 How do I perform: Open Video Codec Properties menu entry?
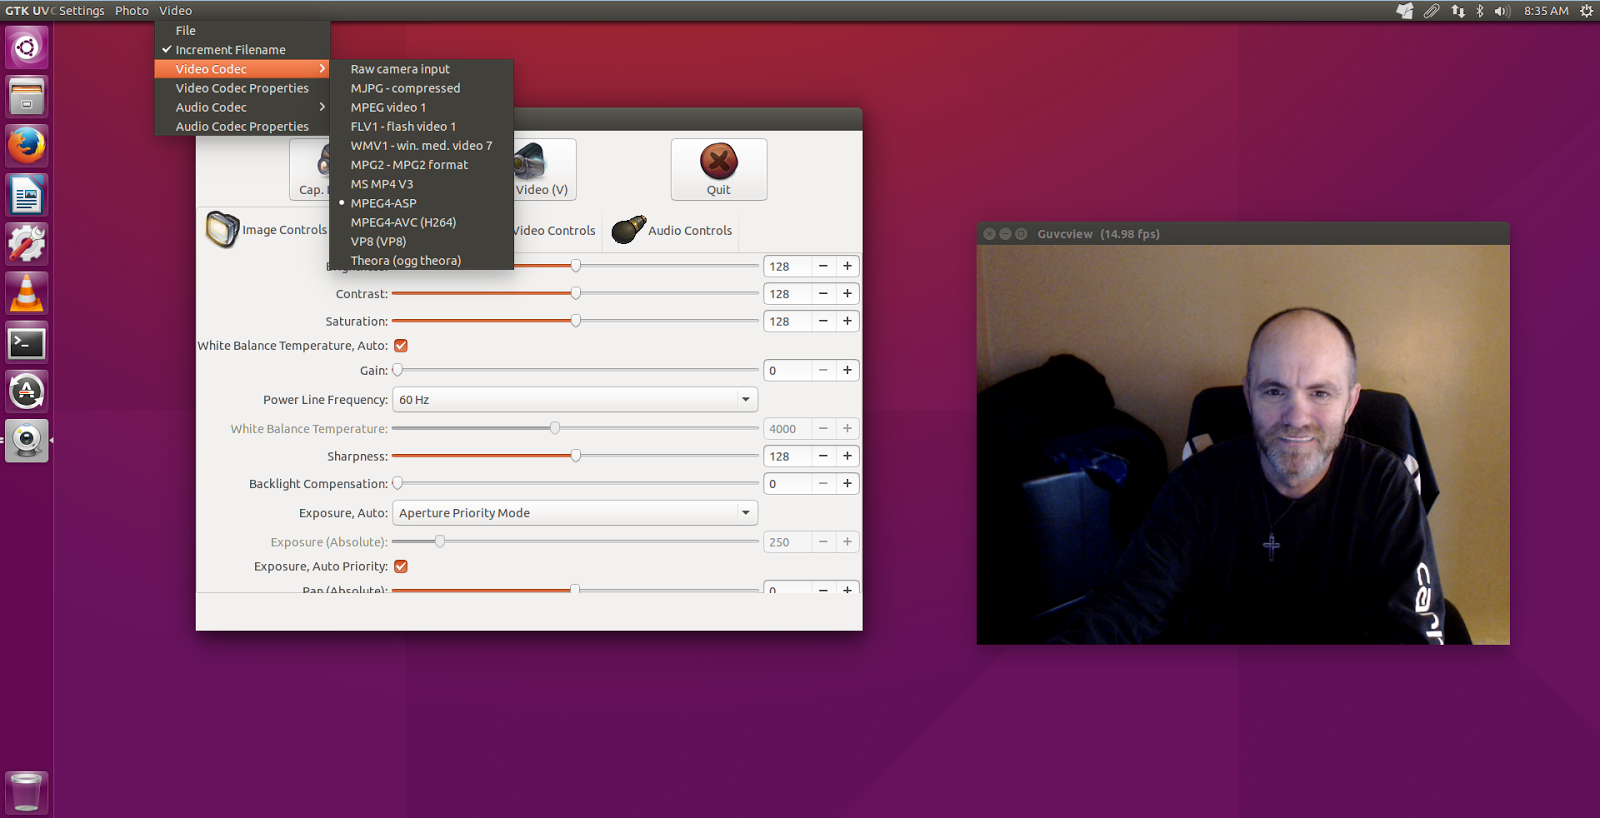pos(242,88)
